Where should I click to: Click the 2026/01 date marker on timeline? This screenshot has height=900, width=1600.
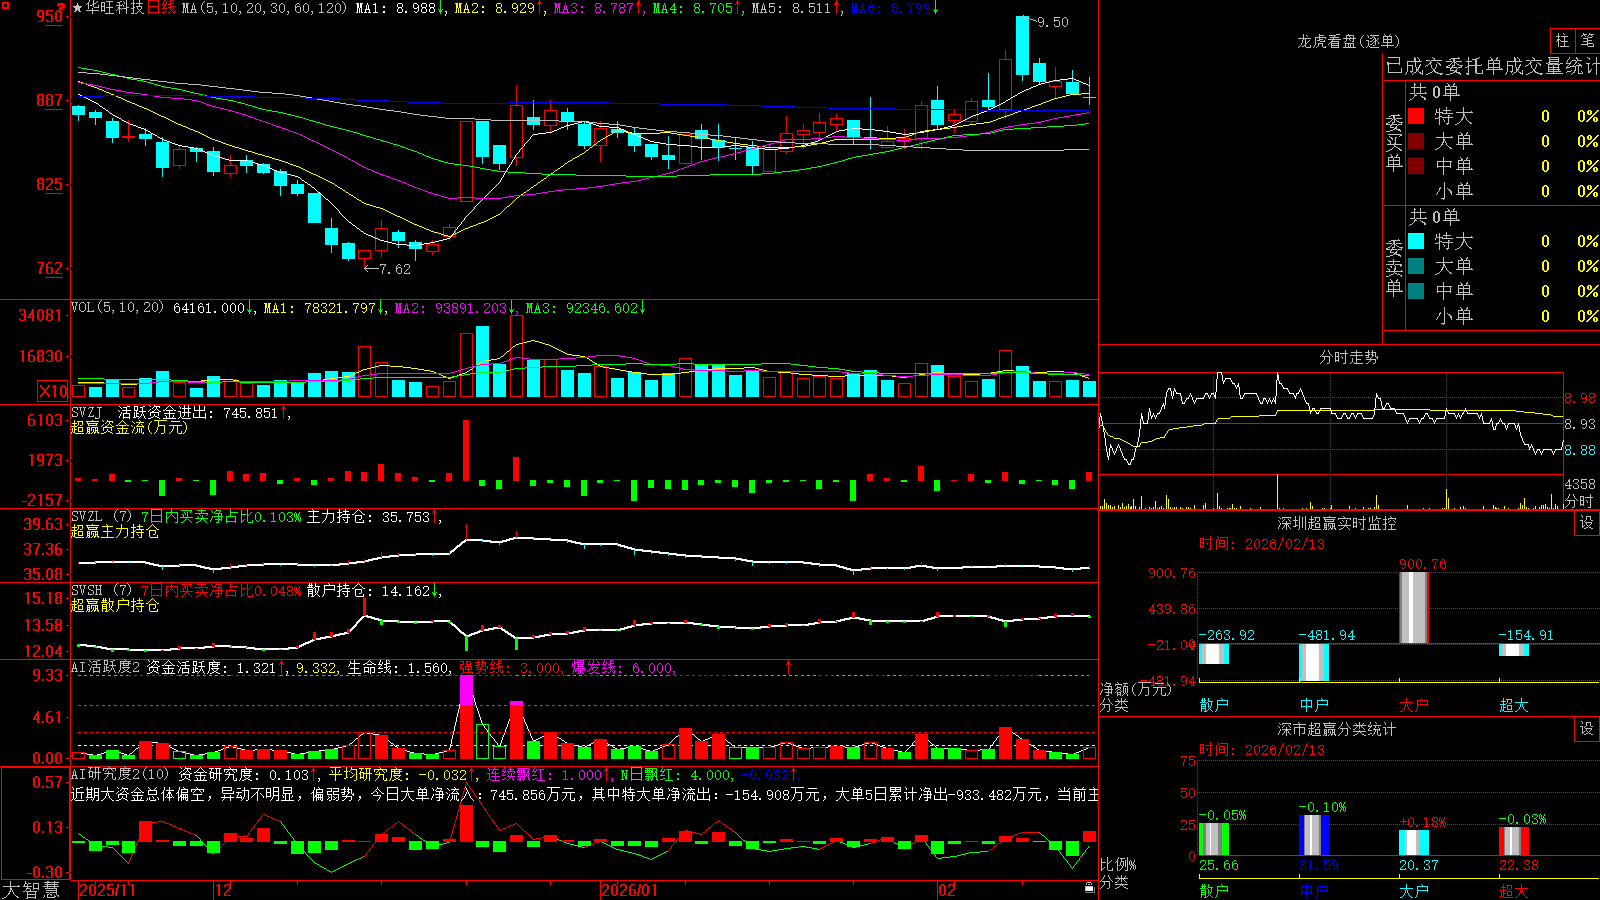629,890
